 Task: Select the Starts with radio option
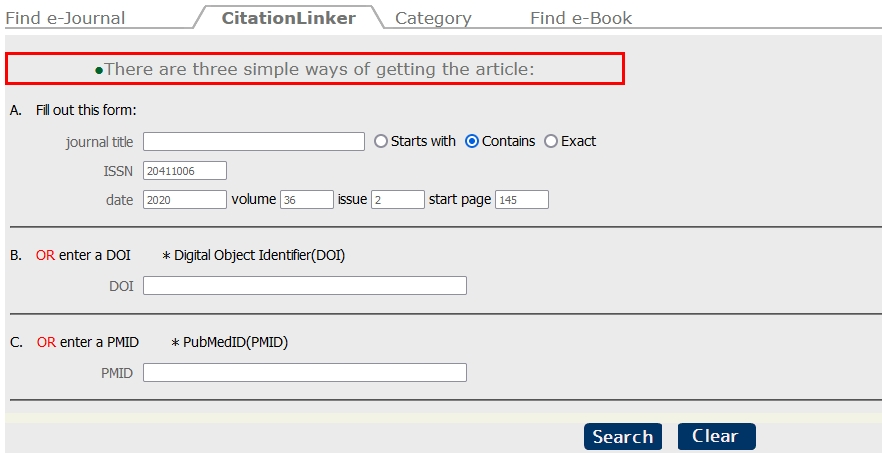pos(381,141)
